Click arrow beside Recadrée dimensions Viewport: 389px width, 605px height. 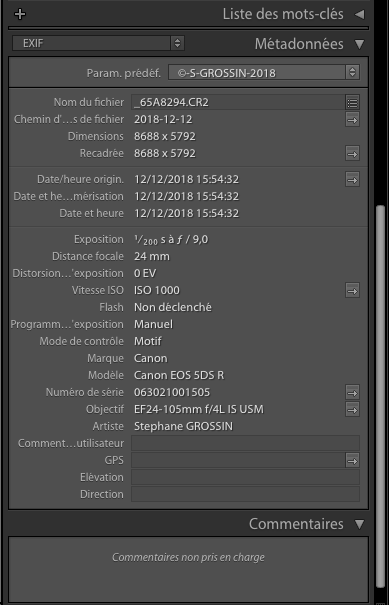coord(352,154)
